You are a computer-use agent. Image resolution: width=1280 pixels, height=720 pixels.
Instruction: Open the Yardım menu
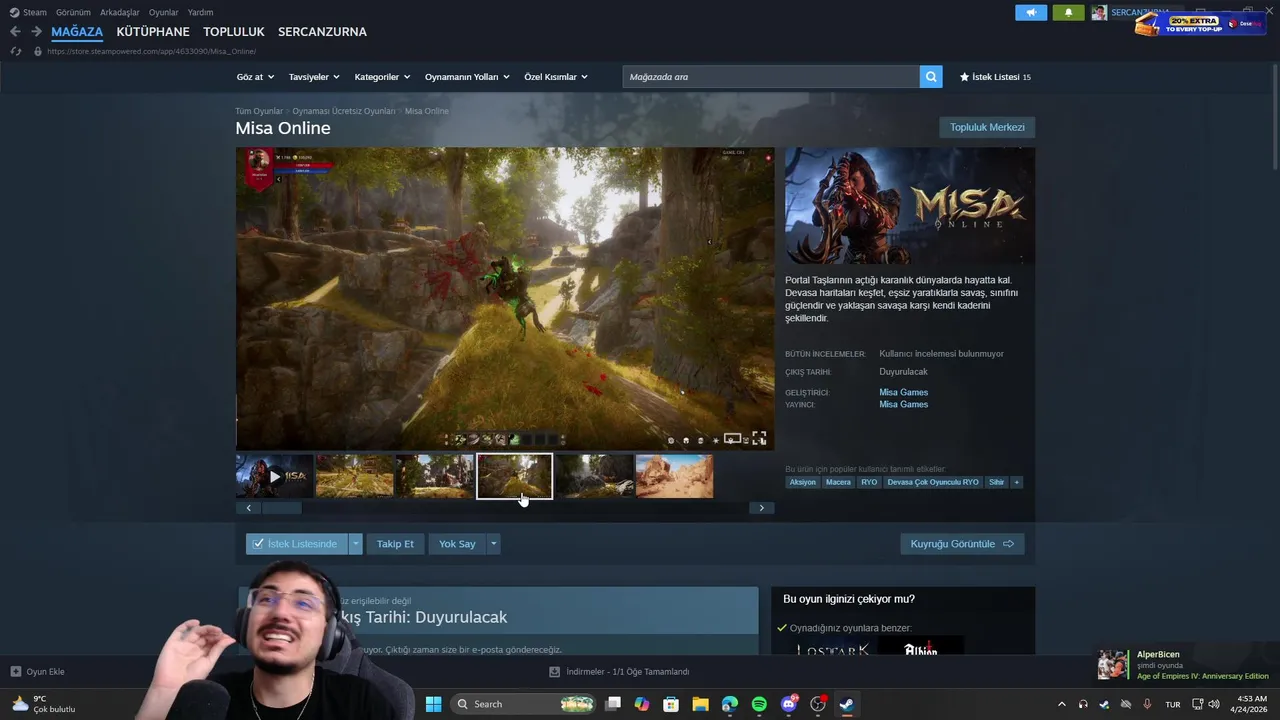(200, 12)
